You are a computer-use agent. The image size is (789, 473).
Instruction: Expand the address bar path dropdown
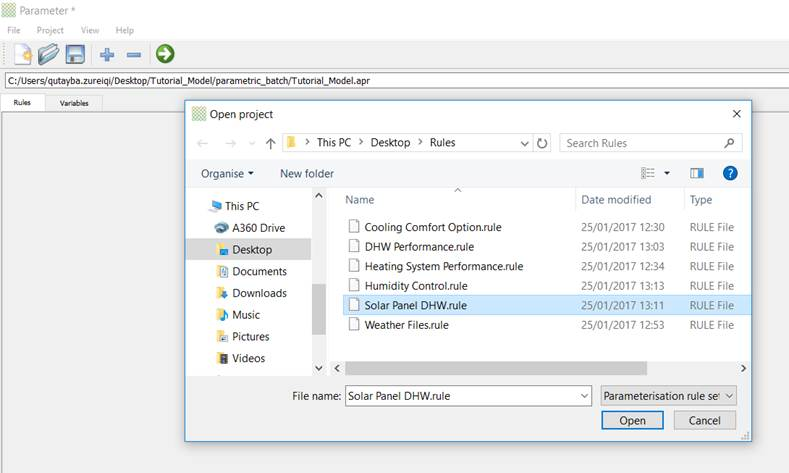coord(524,144)
